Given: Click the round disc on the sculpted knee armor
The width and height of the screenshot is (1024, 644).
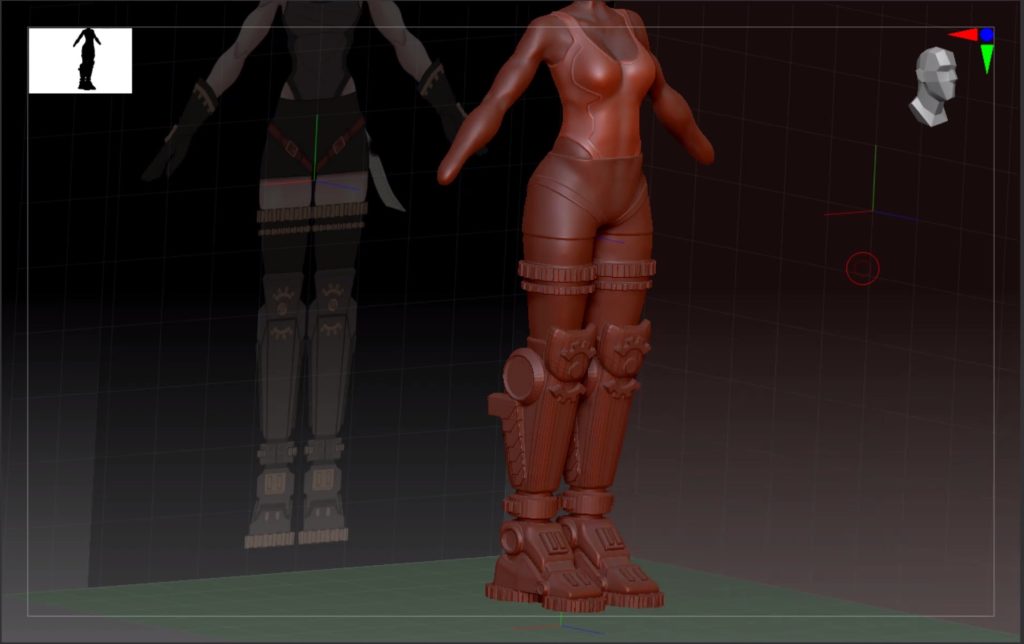Looking at the screenshot, I should [x=524, y=374].
